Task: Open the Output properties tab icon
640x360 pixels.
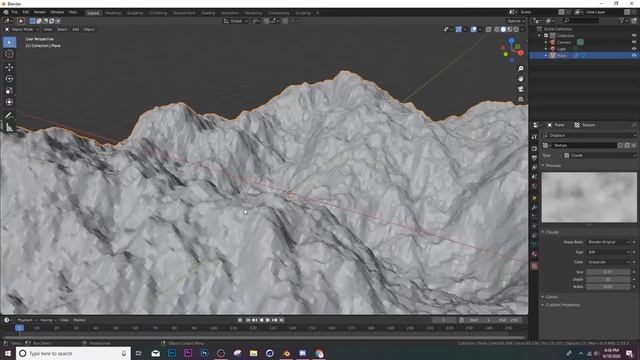Action: (534, 158)
